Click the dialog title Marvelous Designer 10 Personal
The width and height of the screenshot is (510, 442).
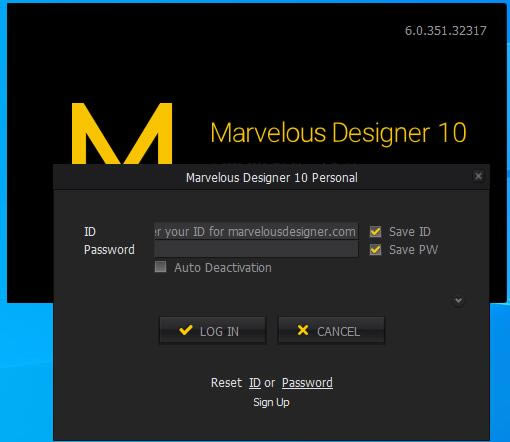(x=272, y=178)
